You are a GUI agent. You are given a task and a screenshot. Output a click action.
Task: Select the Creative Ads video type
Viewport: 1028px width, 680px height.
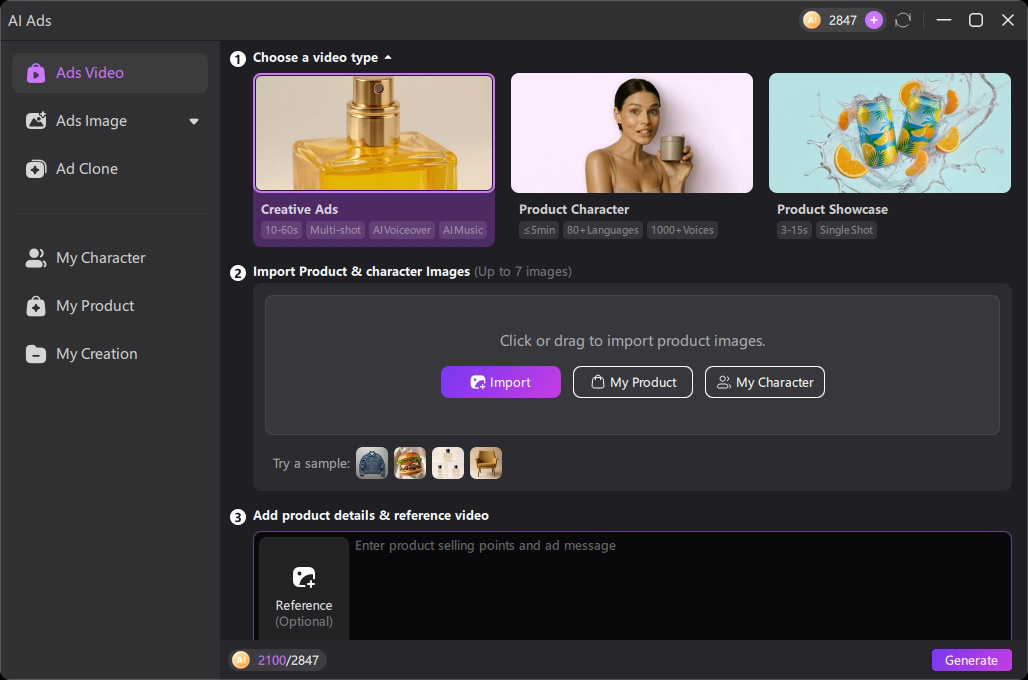click(x=374, y=159)
